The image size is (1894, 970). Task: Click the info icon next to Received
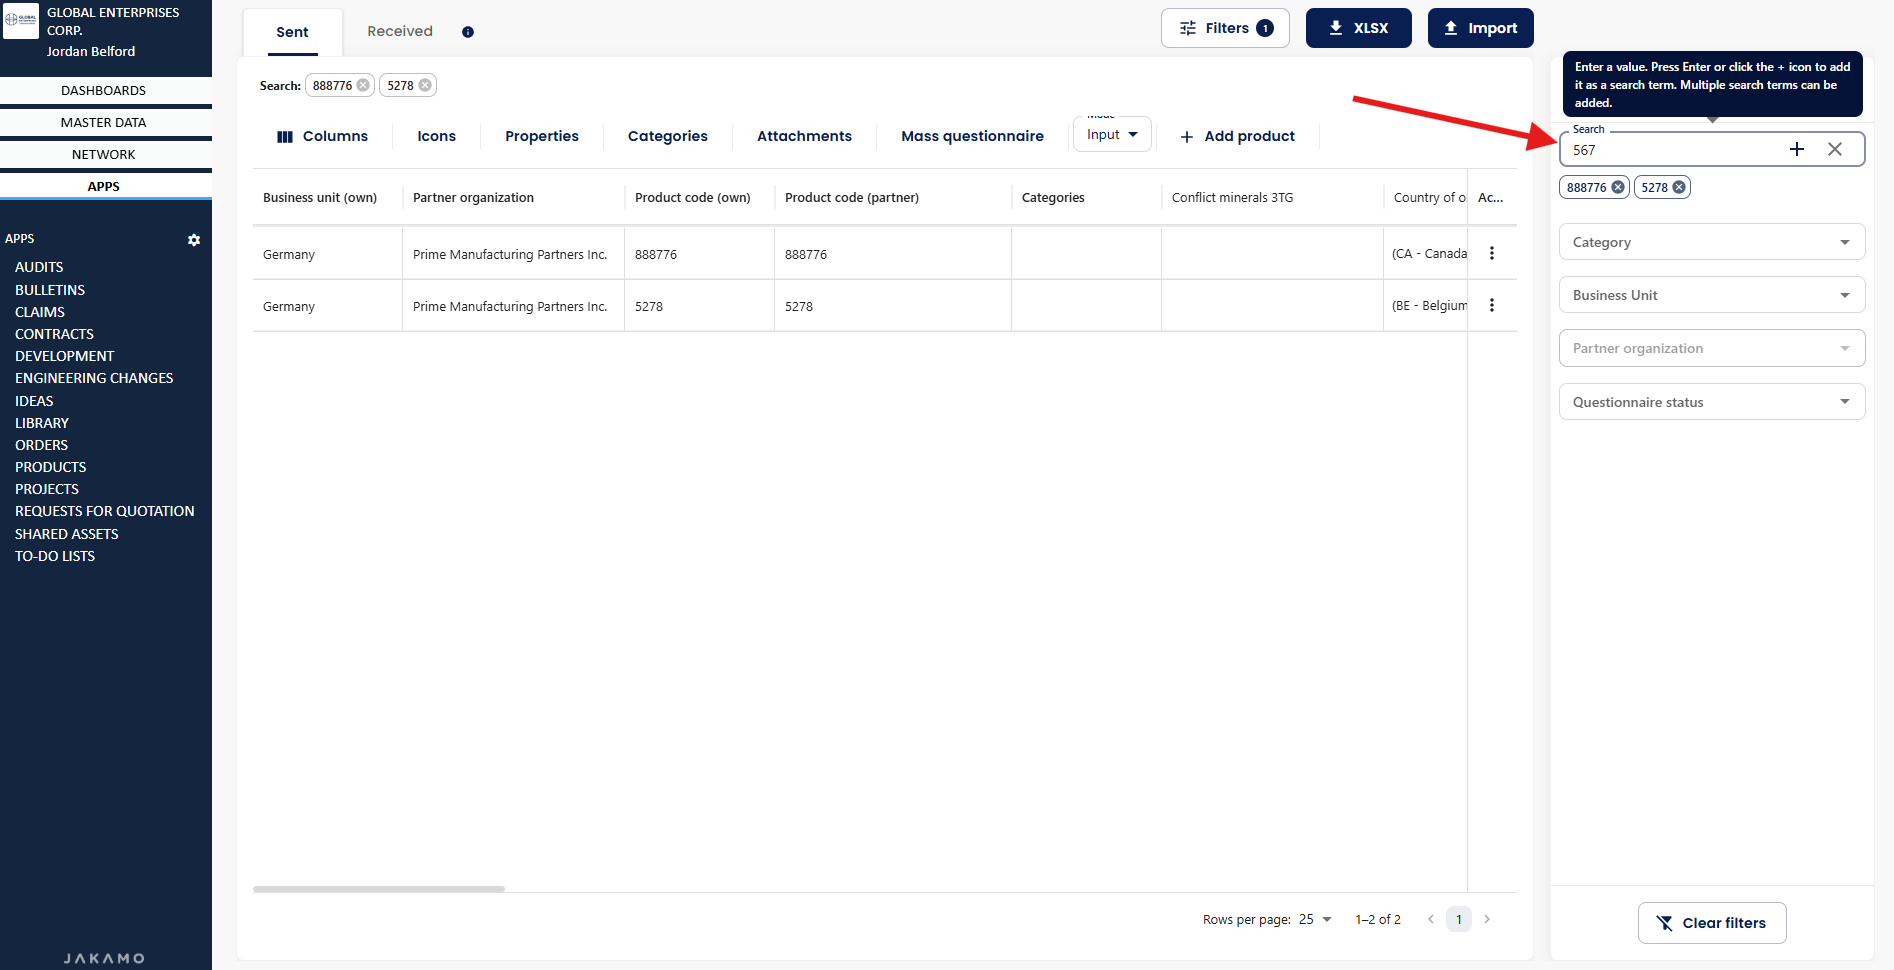tap(467, 32)
